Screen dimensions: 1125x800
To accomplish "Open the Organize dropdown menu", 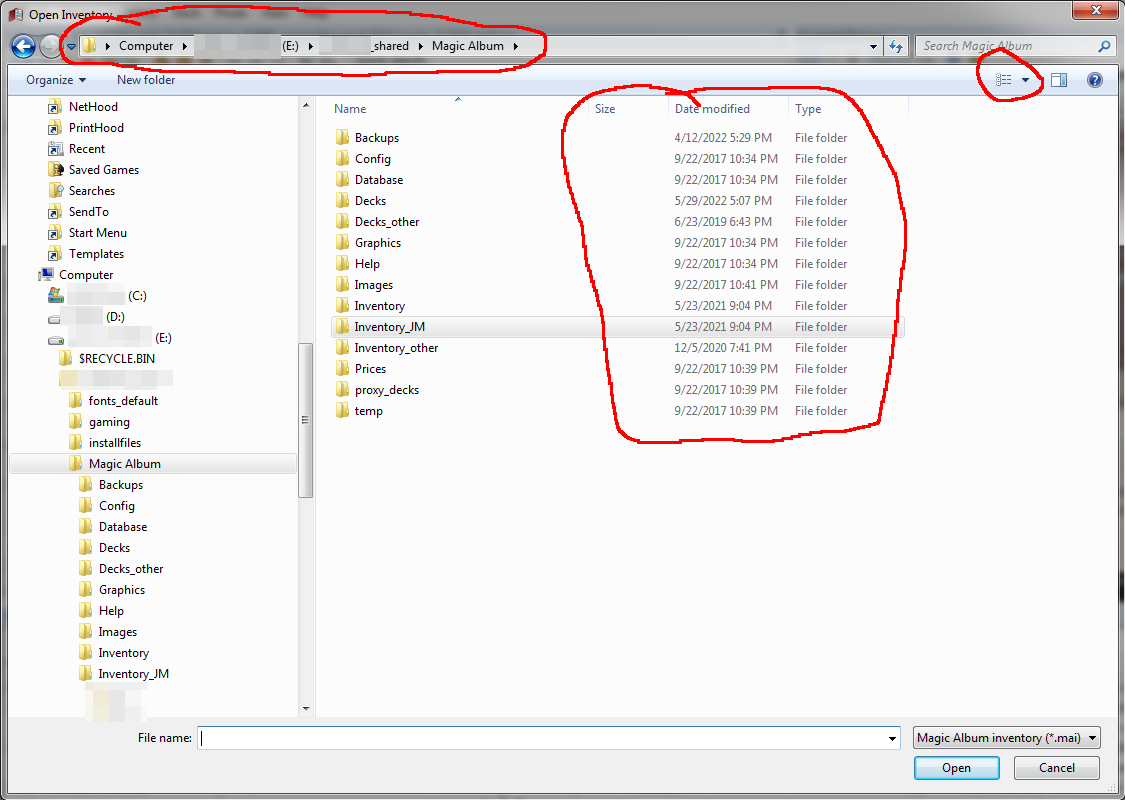I will (56, 80).
